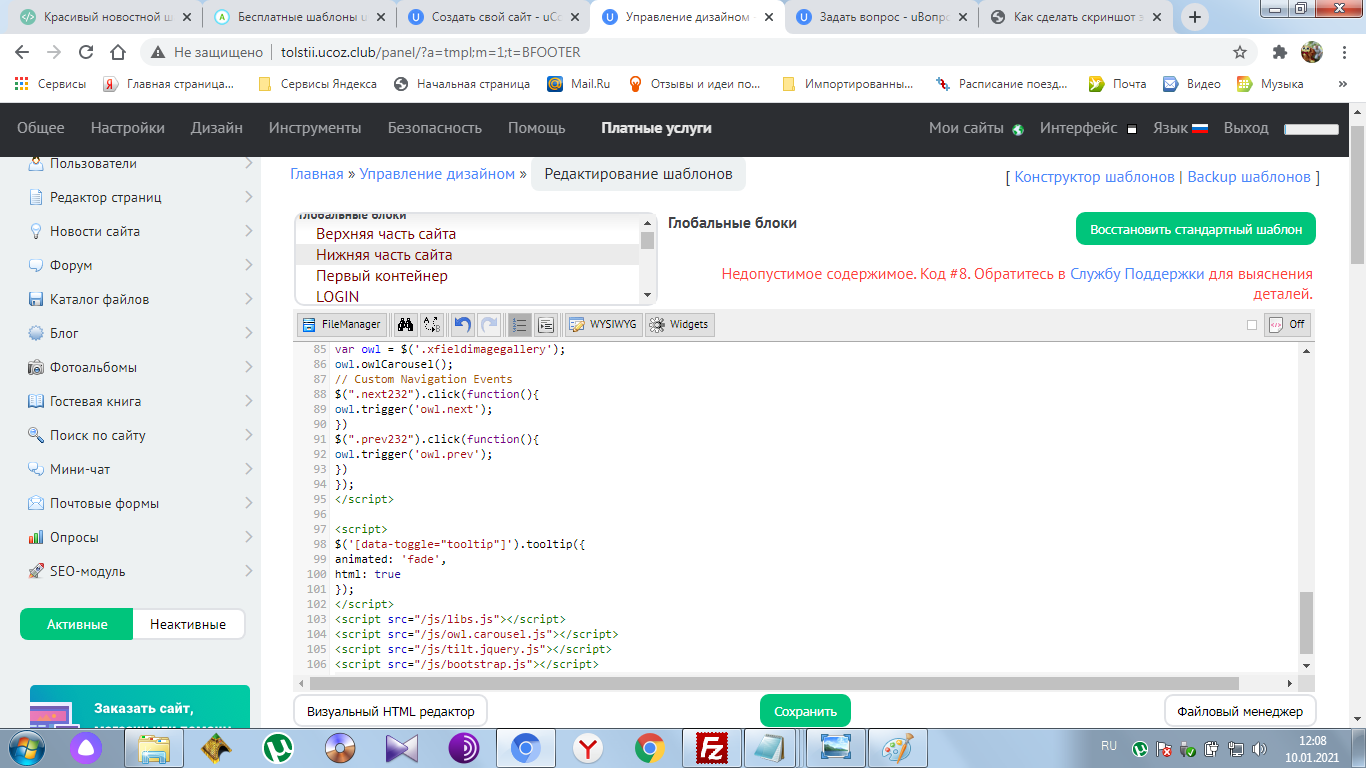Viewport: 1366px width, 768px height.
Task: Expand the Форум sidebar section
Action: point(248,265)
